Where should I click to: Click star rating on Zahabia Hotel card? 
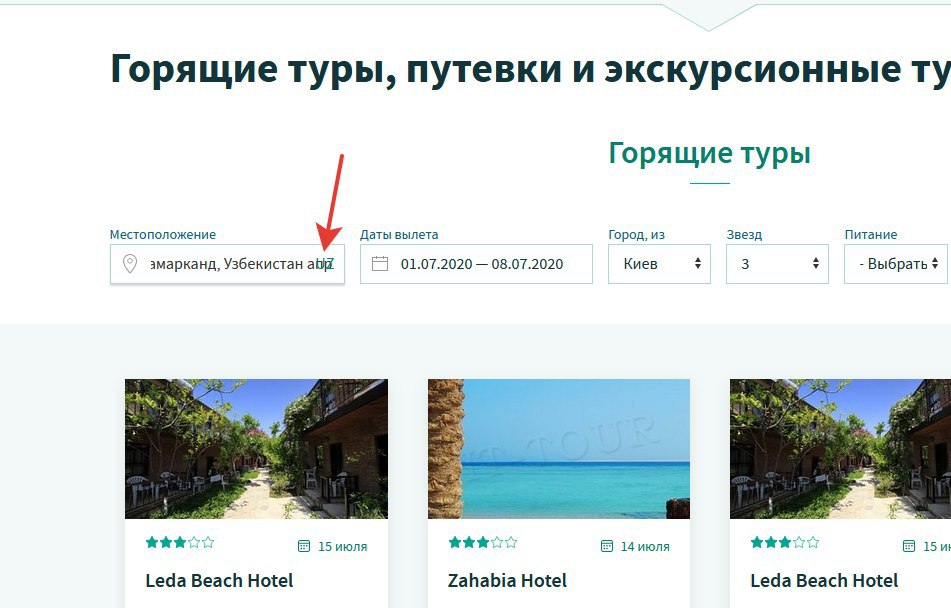coord(483,542)
